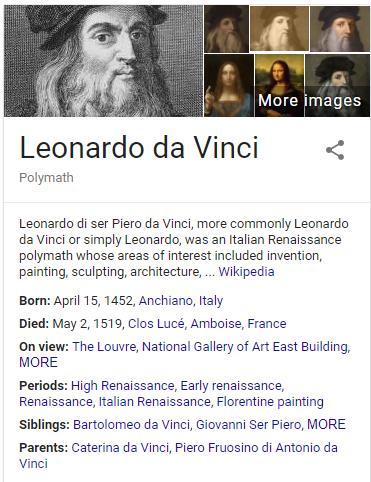Open the Wikipedia link in description
This screenshot has width=371, height=482.
click(246, 272)
